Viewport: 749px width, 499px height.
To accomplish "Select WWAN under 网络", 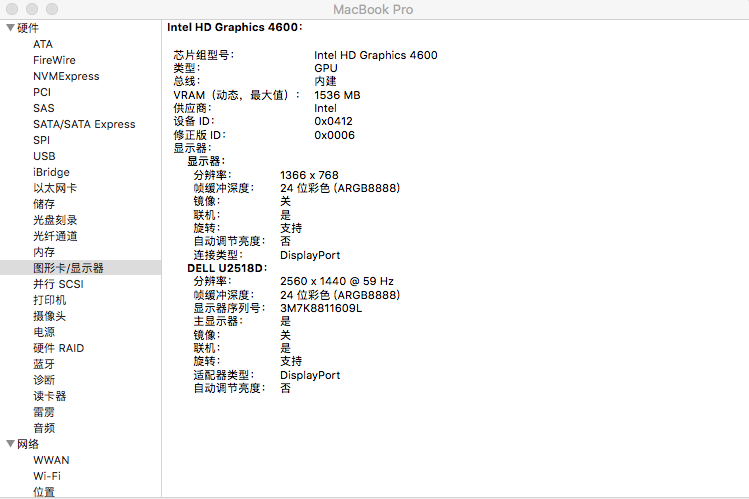I will pos(51,460).
